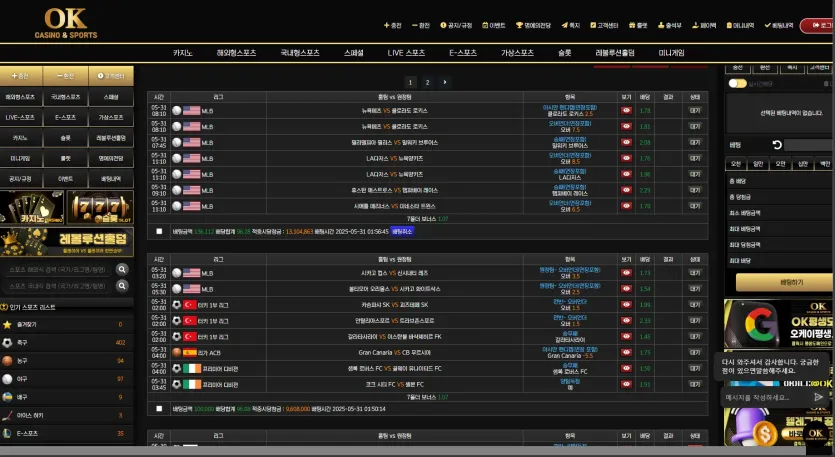
Task: Open the 미니게임 main navigation tab
Action: [x=672, y=53]
